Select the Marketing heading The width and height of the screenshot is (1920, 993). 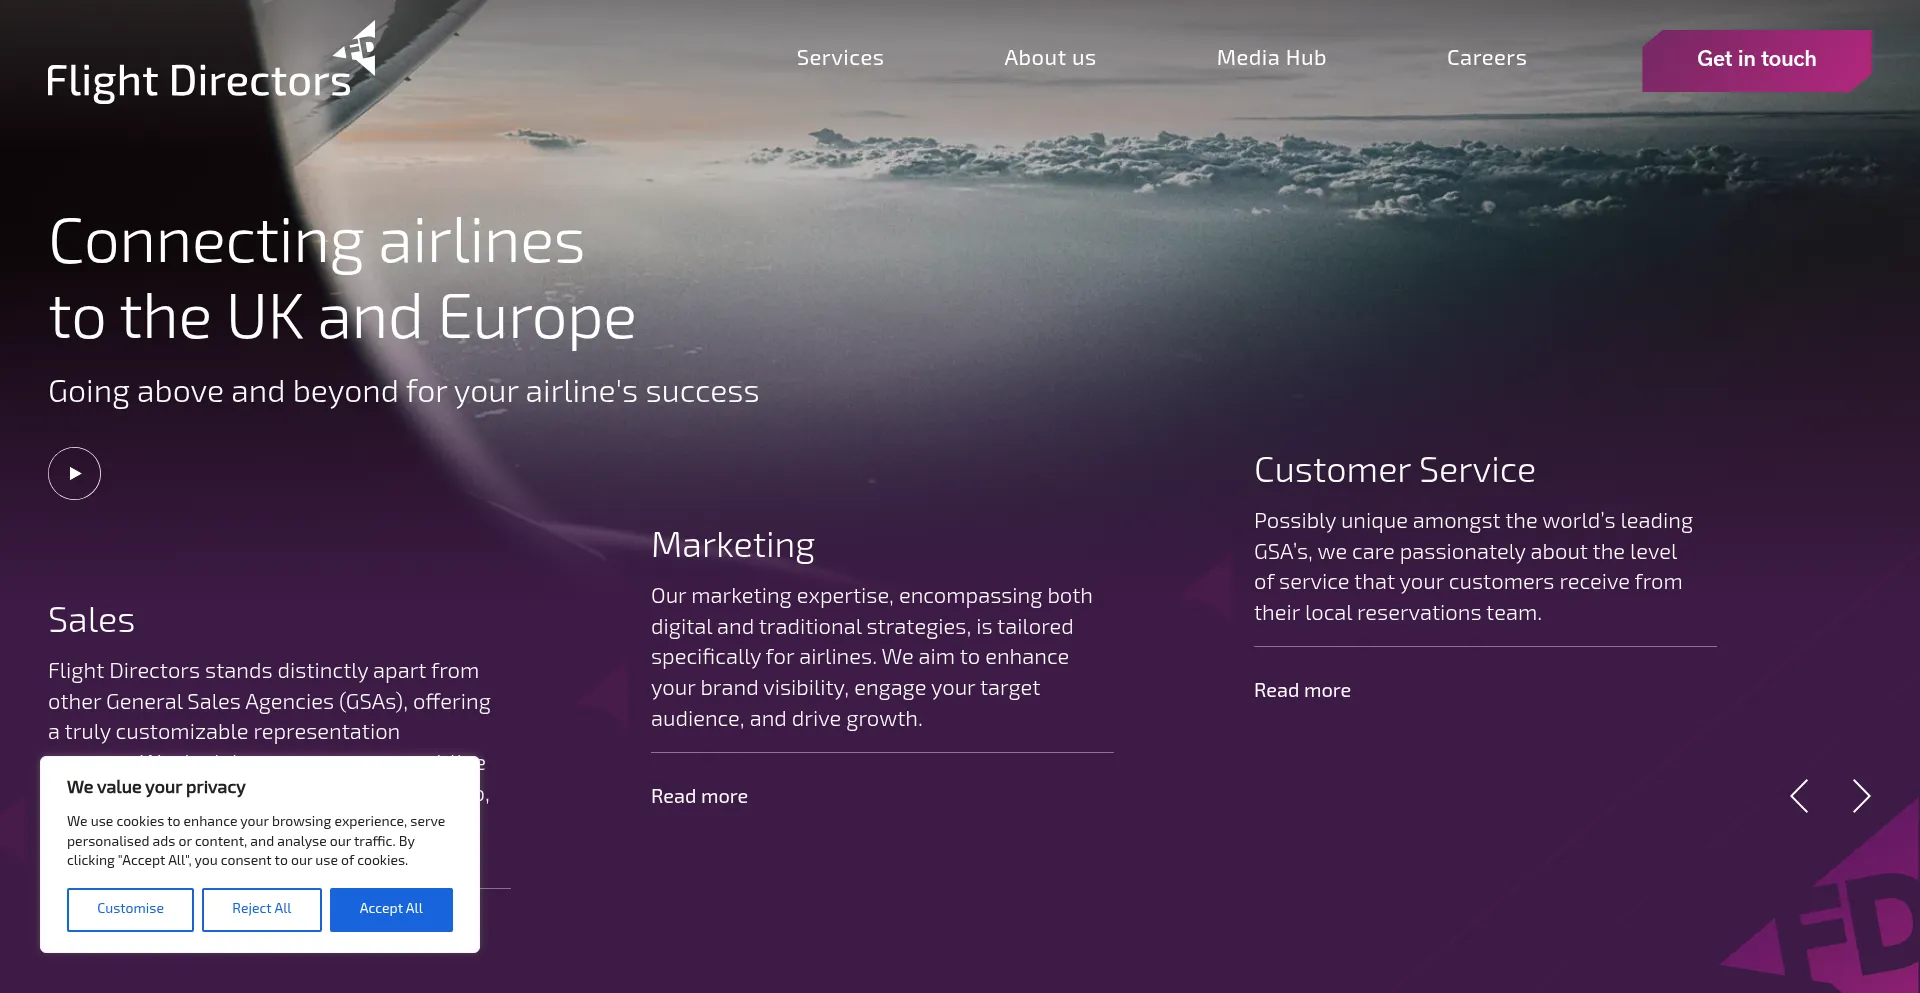pyautogui.click(x=732, y=545)
